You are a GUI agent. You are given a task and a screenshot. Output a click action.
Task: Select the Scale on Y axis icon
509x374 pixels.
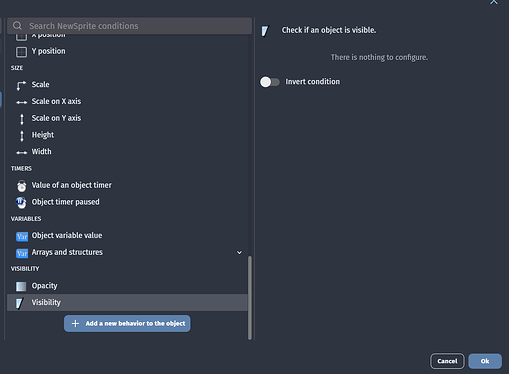tap(22, 119)
